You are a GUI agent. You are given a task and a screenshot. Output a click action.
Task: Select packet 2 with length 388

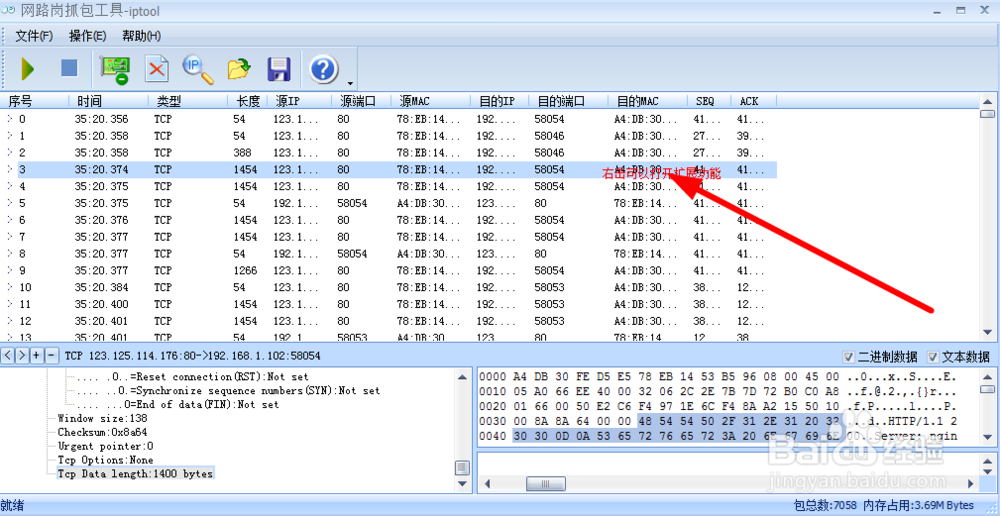click(x=242, y=152)
